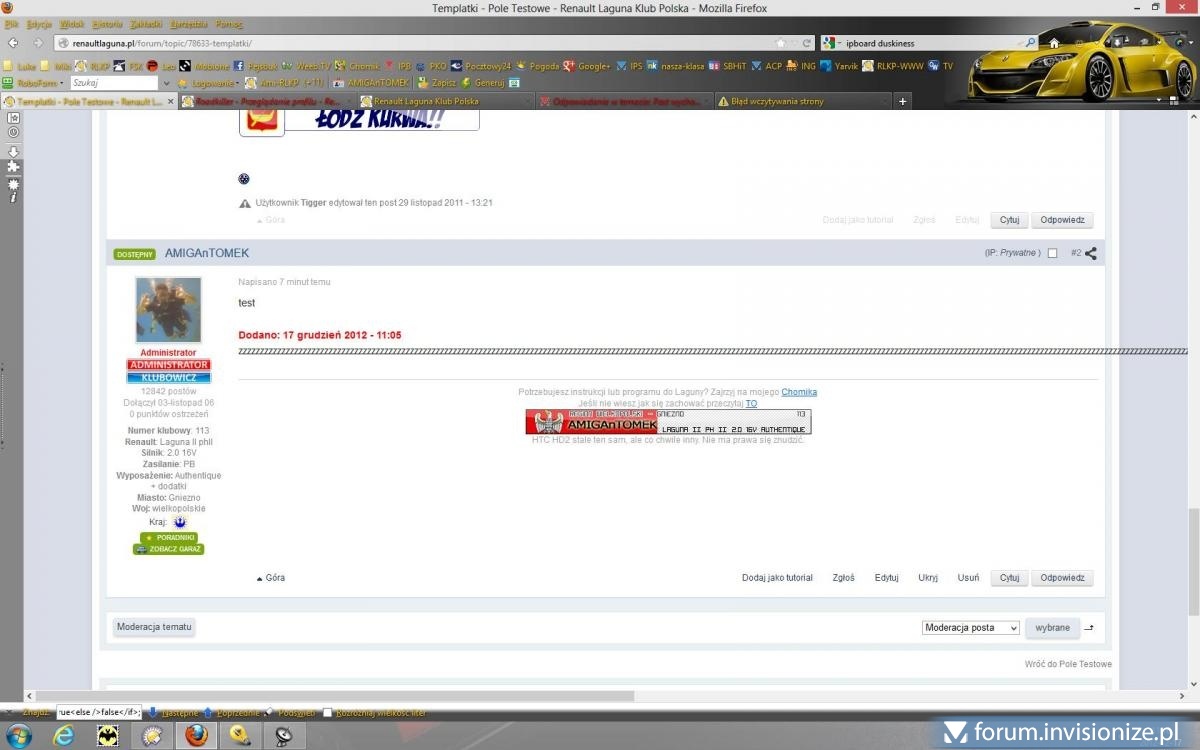Click the horizontal scrollbar thumb
The height and width of the screenshot is (750, 1200).
[335, 696]
